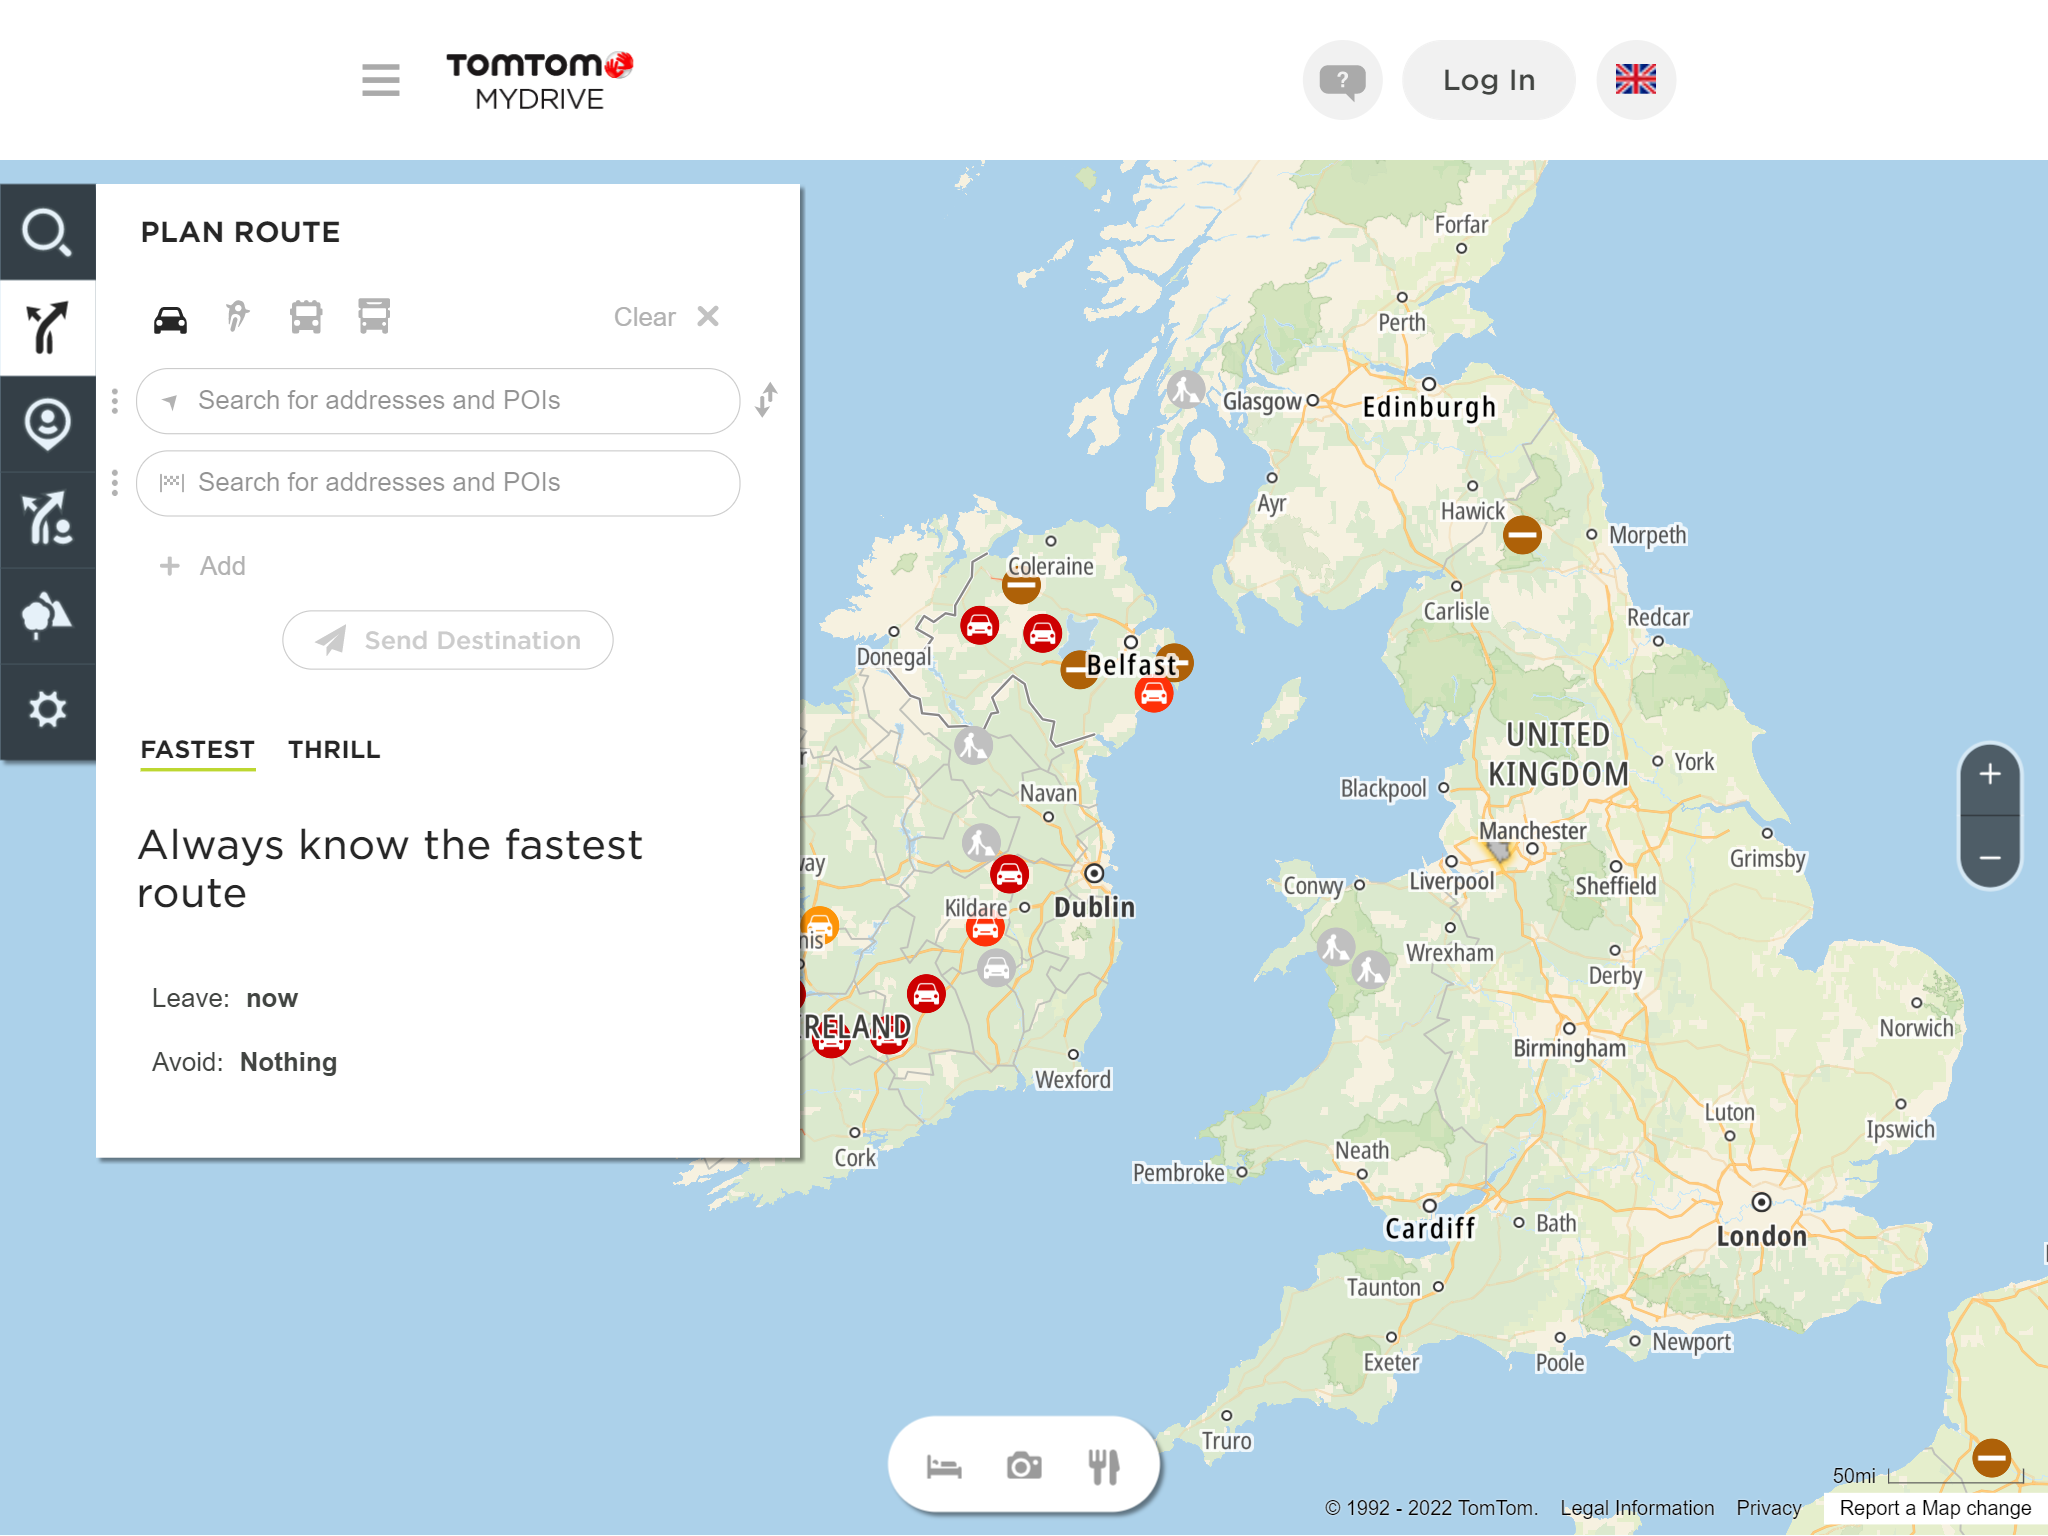Open the Road Trips sidebar icon

[47, 616]
